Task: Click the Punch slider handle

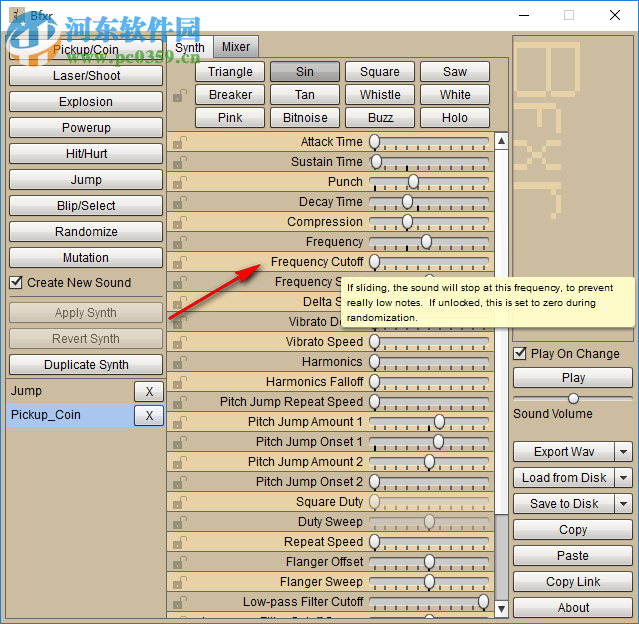Action: [413, 182]
